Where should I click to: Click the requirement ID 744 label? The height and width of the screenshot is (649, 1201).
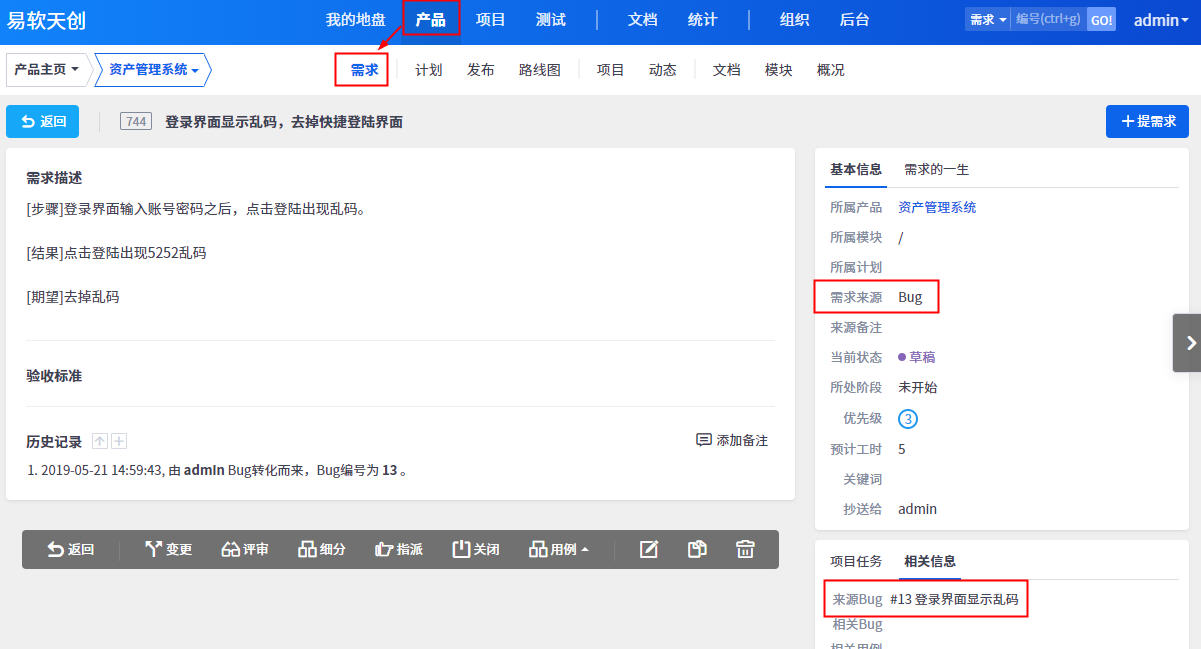[x=136, y=121]
